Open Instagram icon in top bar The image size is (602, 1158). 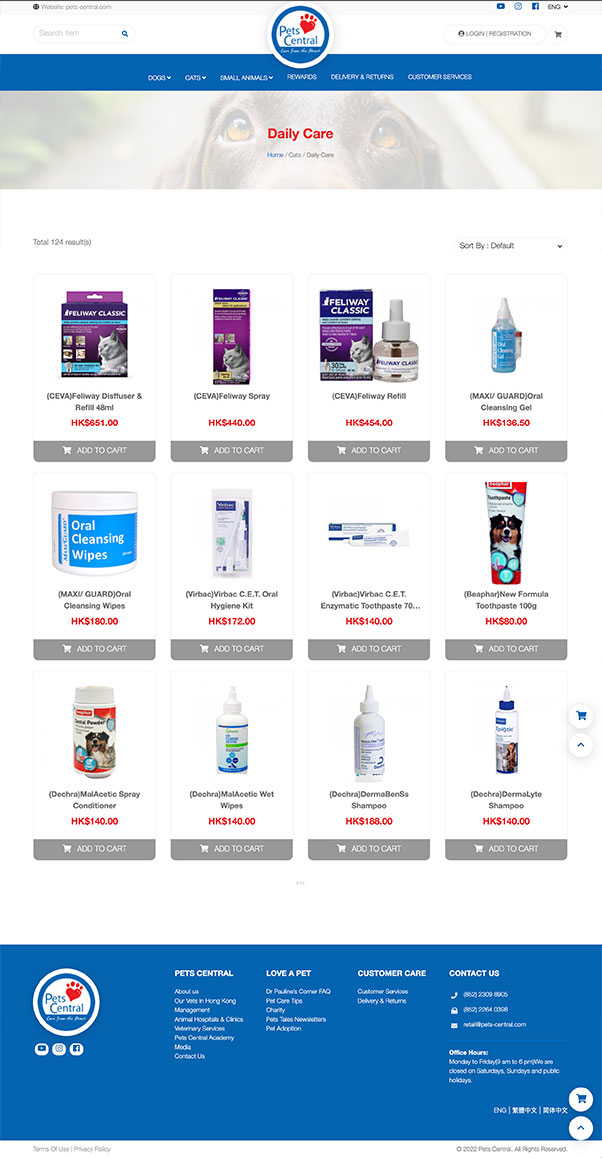[x=518, y=6]
